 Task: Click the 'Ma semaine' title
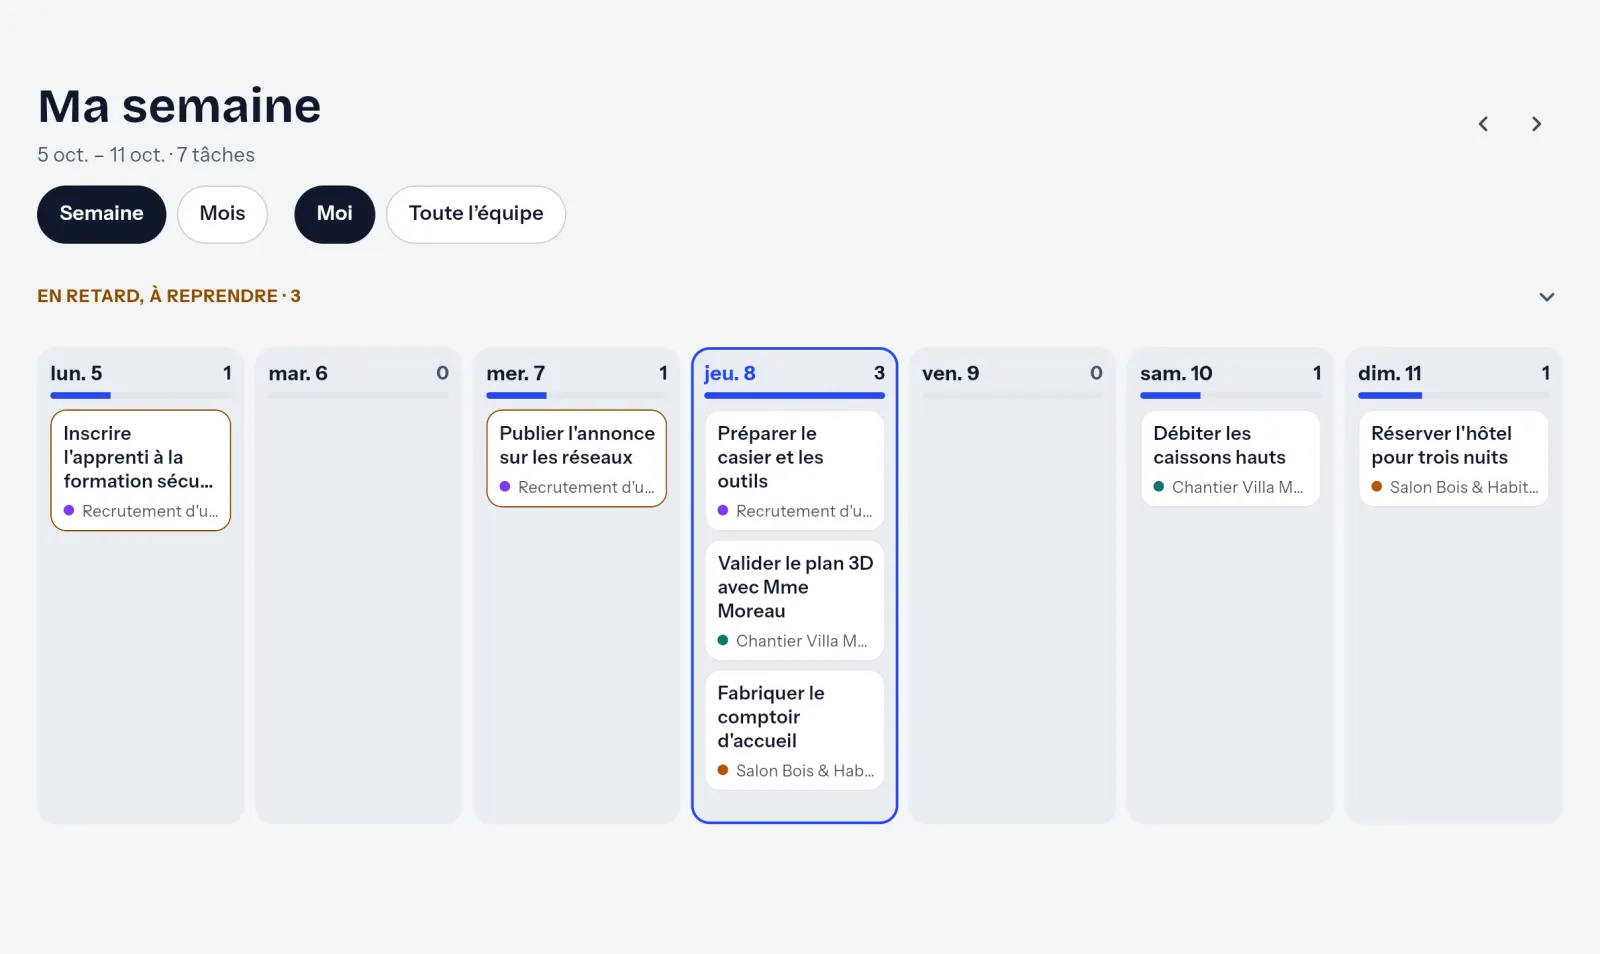(x=180, y=106)
